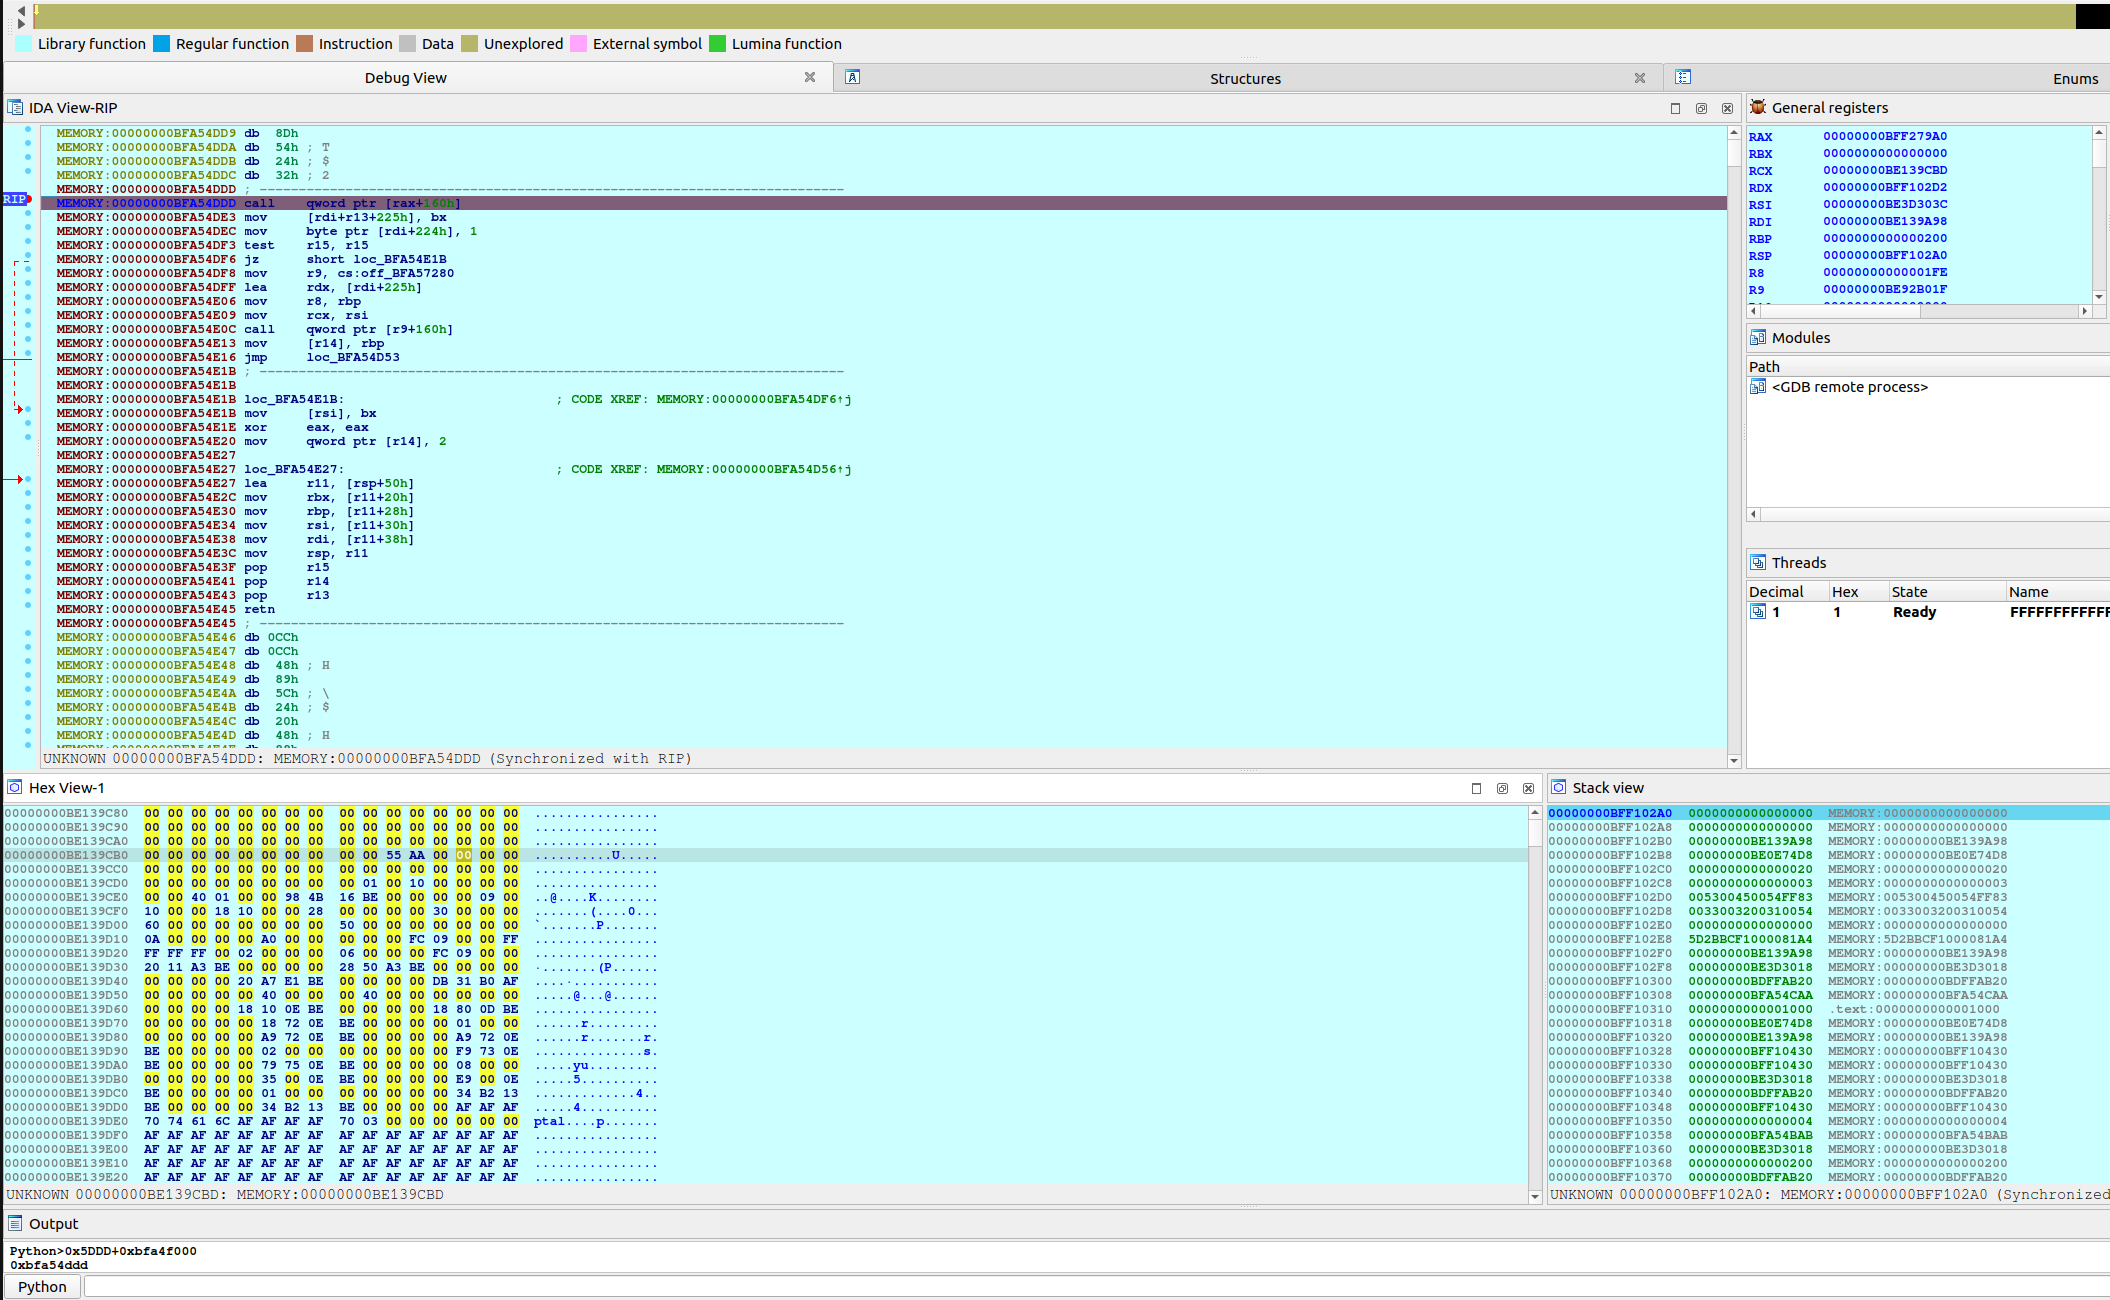This screenshot has height=1300, width=2110.
Task: Click the Output window icon
Action: [15, 1223]
